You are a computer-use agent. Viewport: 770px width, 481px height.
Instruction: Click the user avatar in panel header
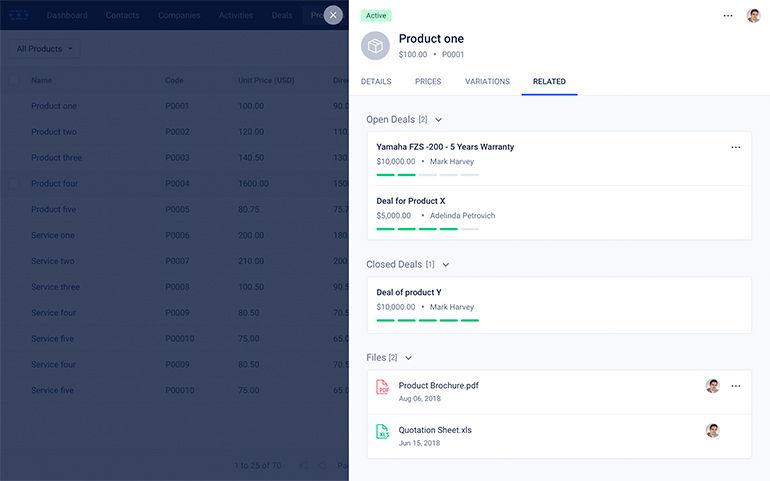[753, 16]
